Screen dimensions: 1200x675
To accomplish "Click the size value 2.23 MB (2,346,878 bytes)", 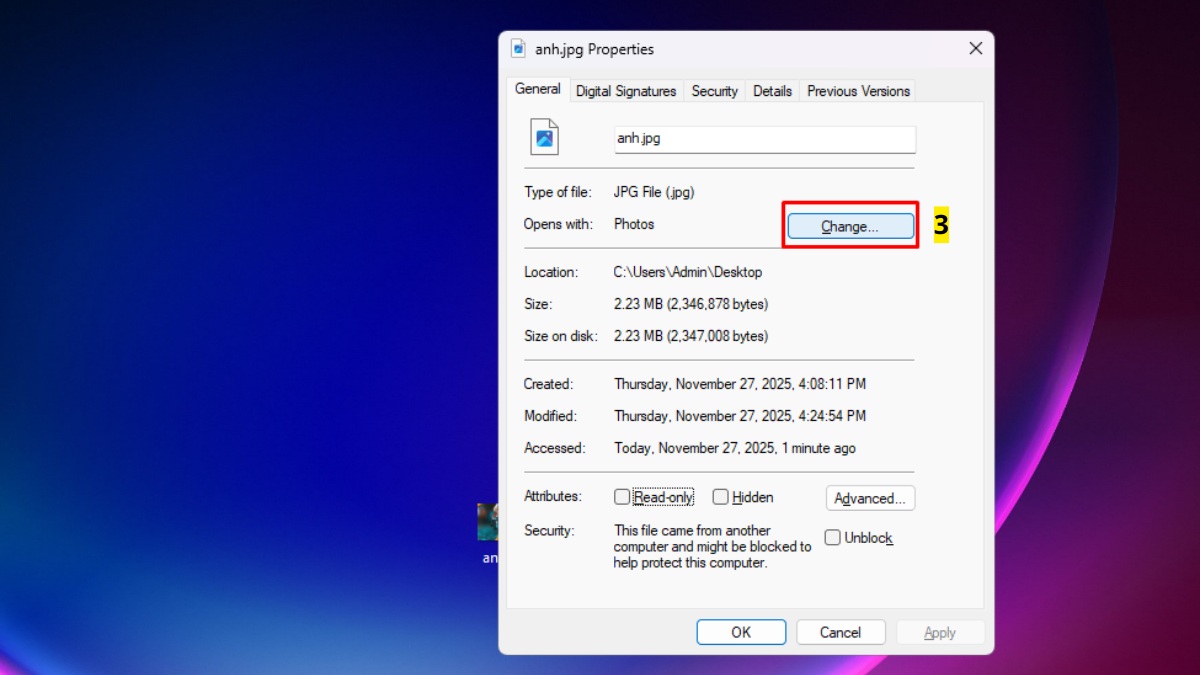I will pyautogui.click(x=691, y=304).
